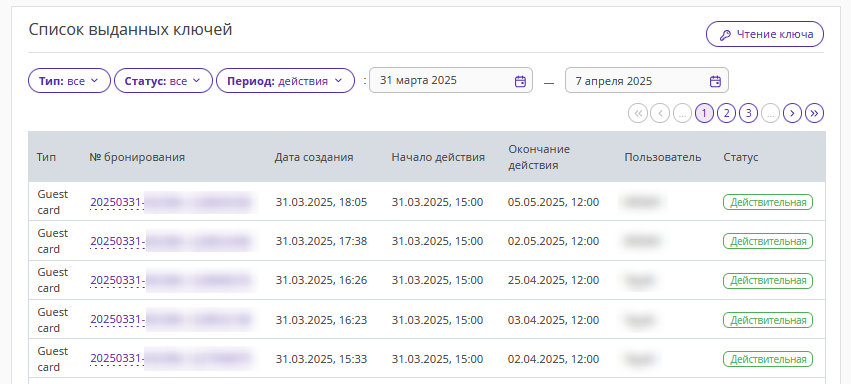Click Действительная badge ending 03.04.2025
The width and height of the screenshot is (851, 384).
pyautogui.click(x=768, y=320)
